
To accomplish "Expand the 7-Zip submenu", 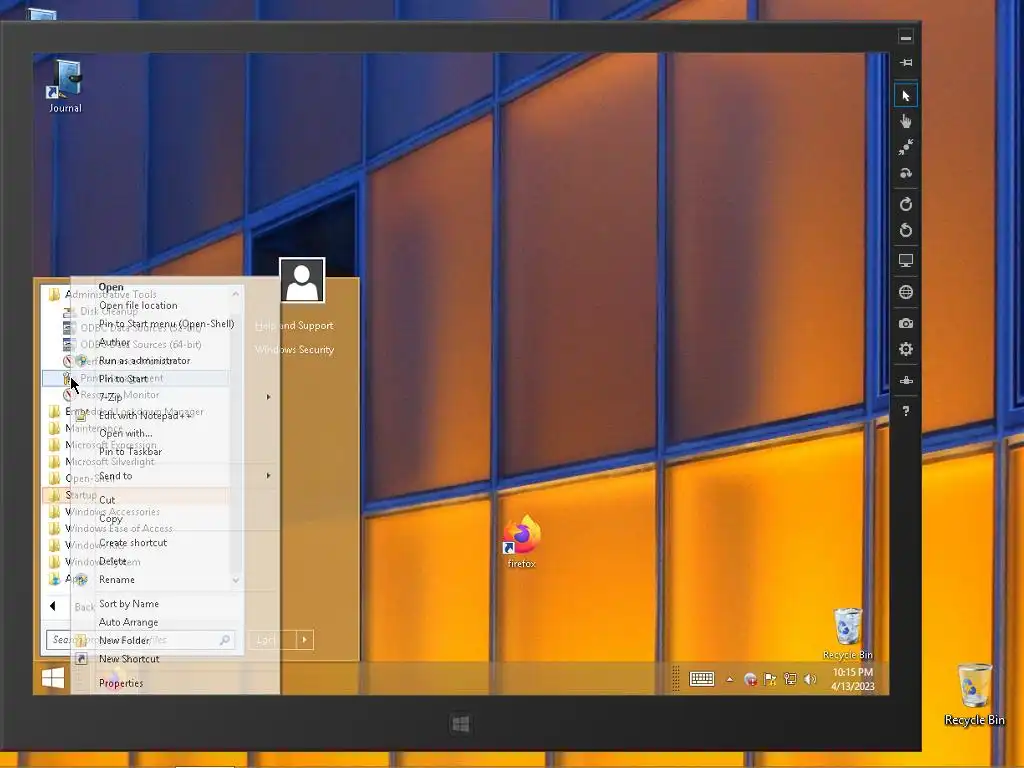I will pos(175,397).
